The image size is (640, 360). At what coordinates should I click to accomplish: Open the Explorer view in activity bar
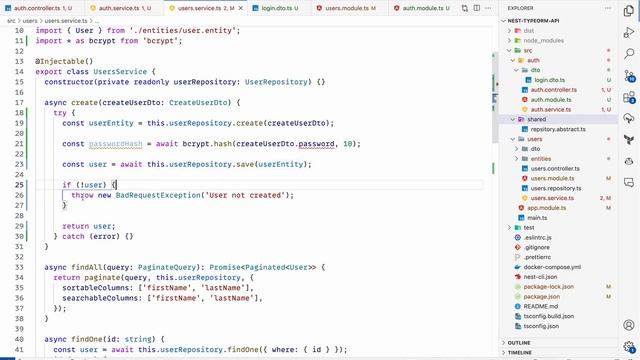coord(629,11)
